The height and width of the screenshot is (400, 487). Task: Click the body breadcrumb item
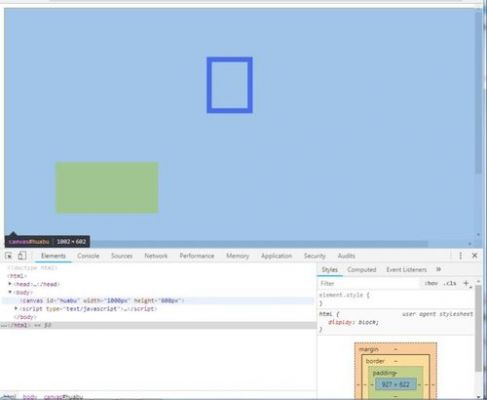tap(30, 397)
